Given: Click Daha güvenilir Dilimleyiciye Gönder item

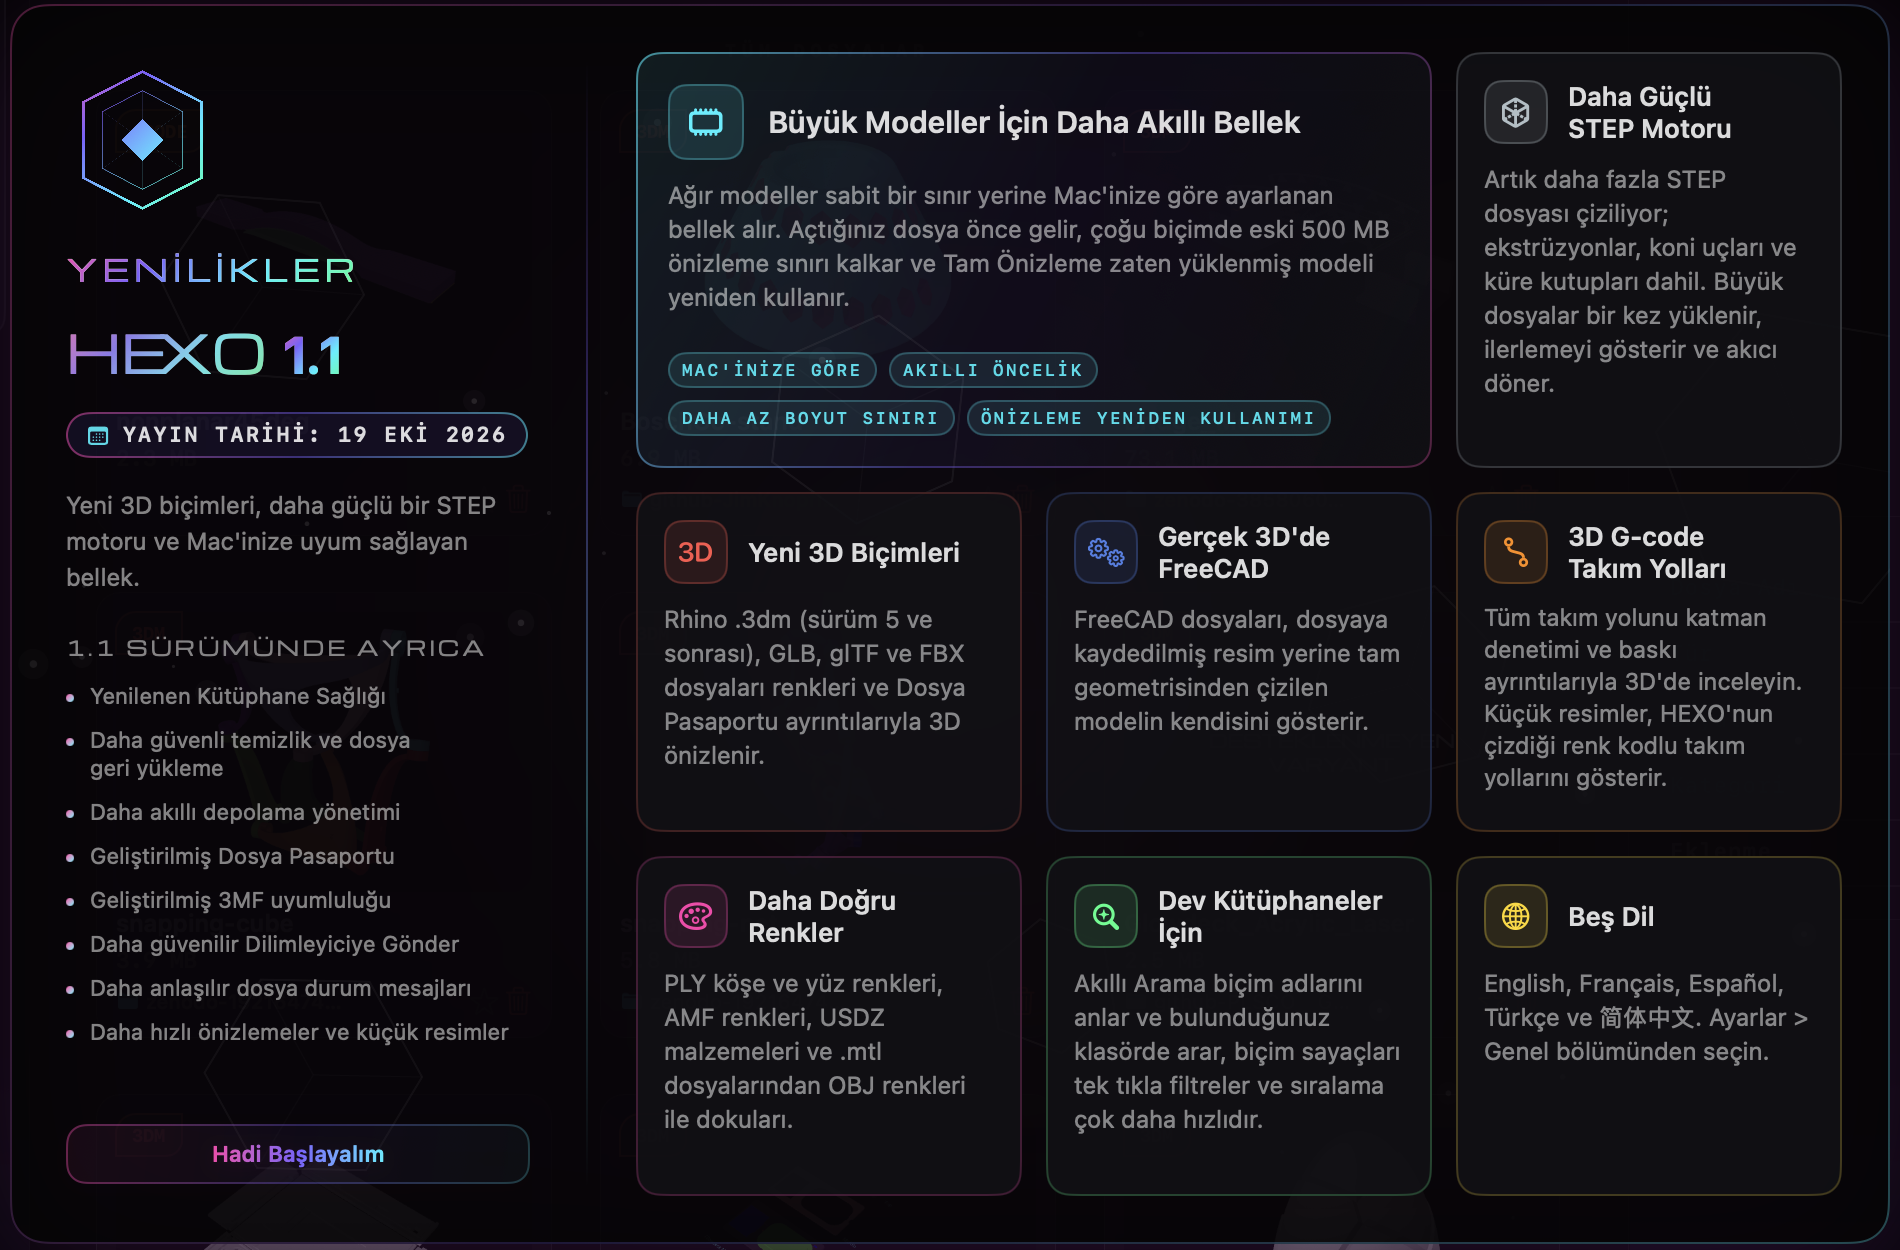Looking at the screenshot, I should 274,944.
